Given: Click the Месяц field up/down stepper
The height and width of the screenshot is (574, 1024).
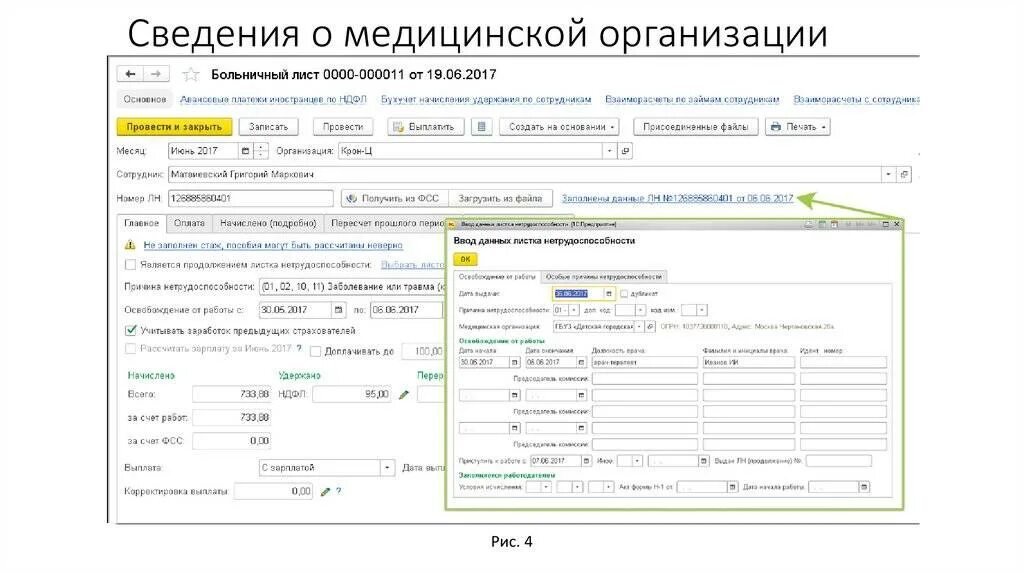Looking at the screenshot, I should coord(261,151).
